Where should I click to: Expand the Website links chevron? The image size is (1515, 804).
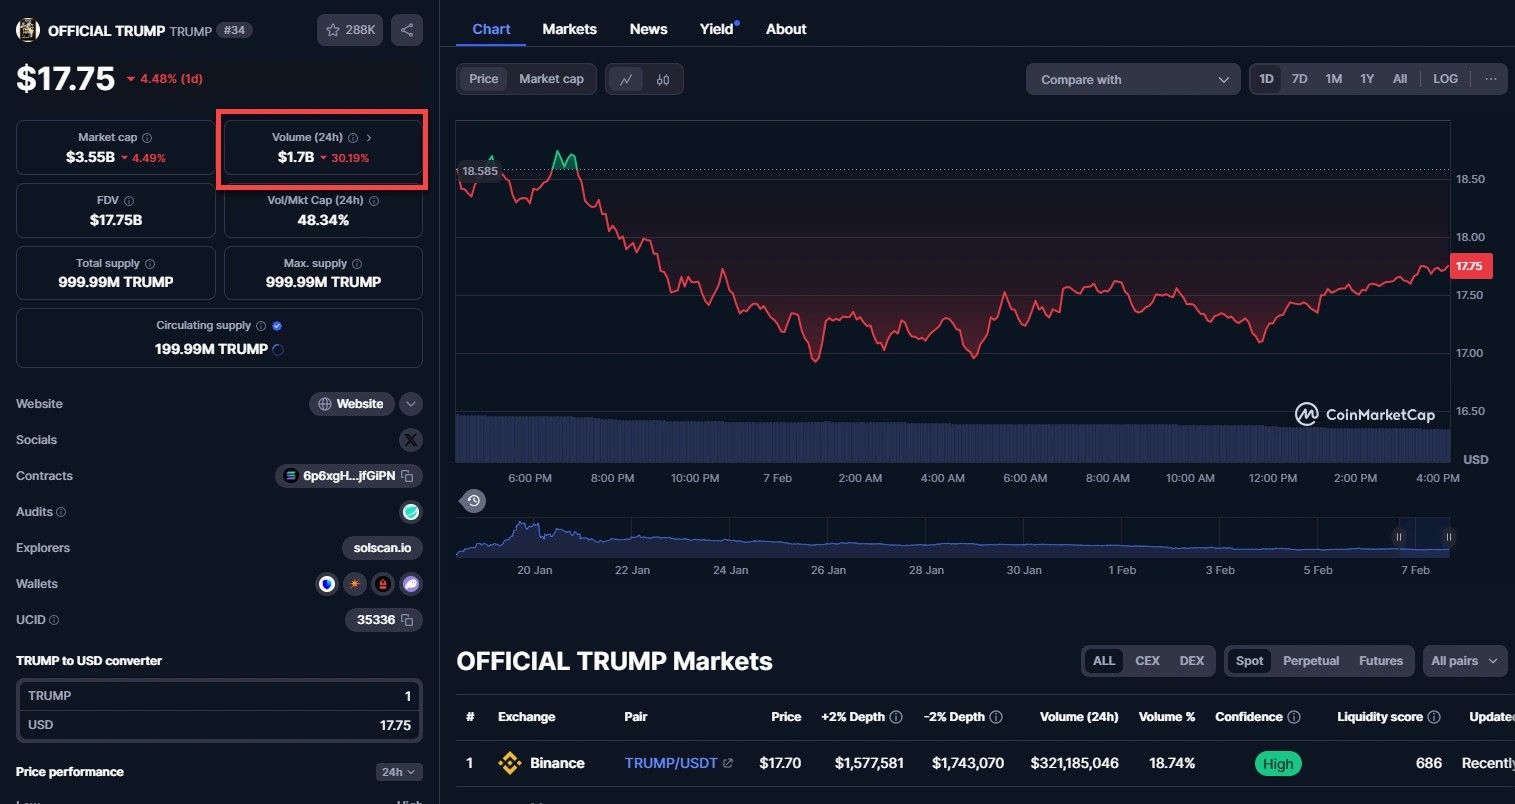pos(411,404)
